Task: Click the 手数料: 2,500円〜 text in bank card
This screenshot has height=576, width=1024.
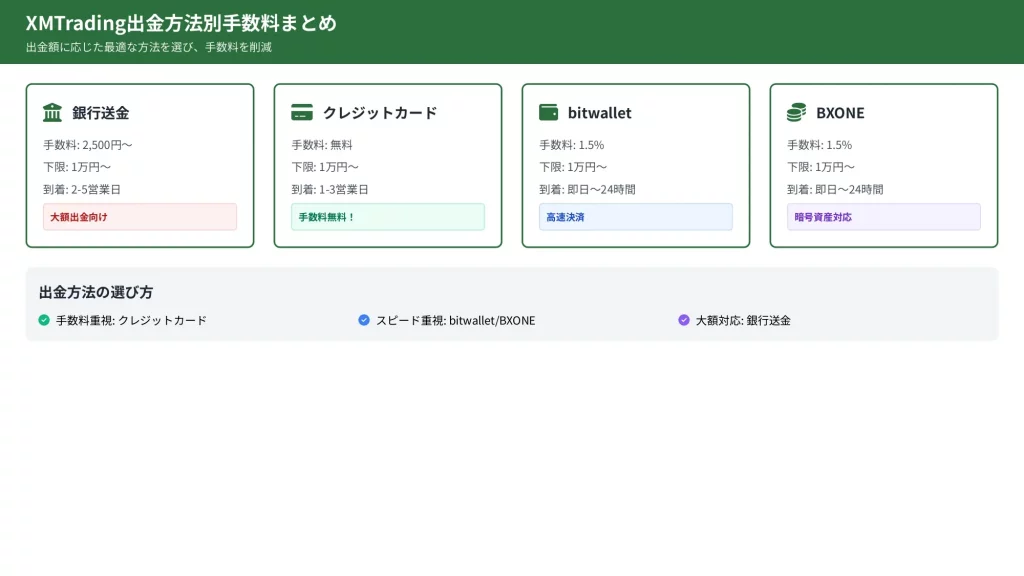Action: [x=88, y=145]
